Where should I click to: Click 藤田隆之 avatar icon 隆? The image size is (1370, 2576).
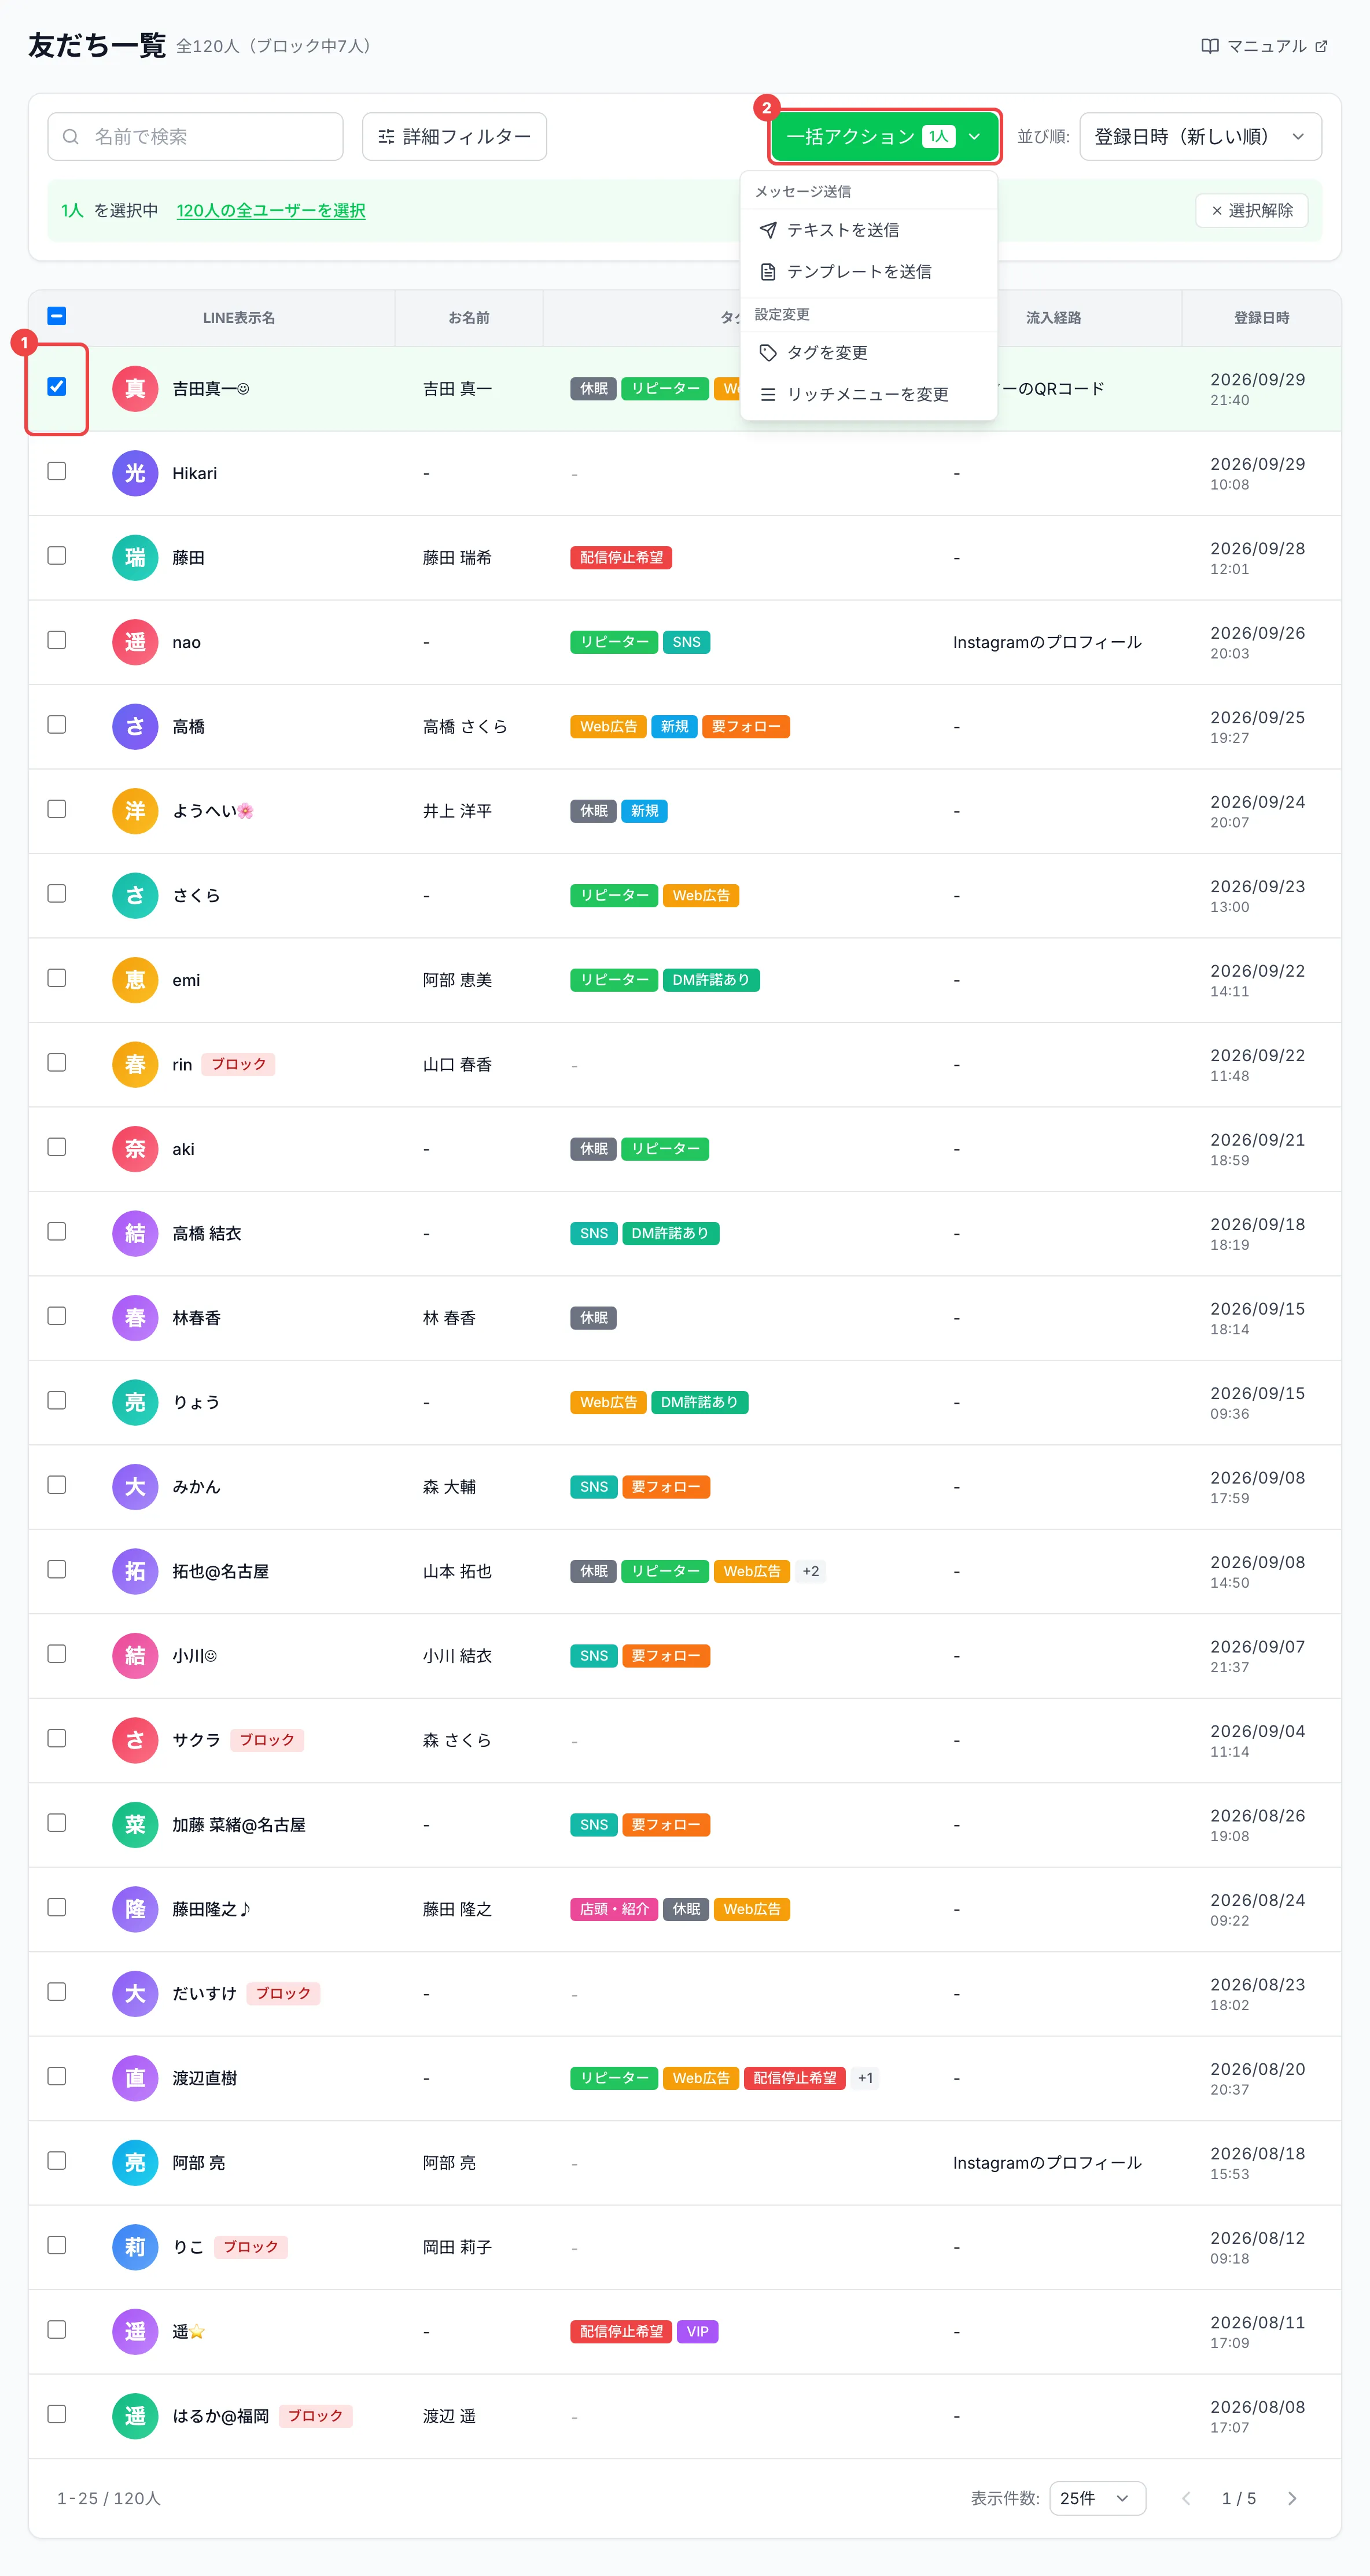[135, 1909]
